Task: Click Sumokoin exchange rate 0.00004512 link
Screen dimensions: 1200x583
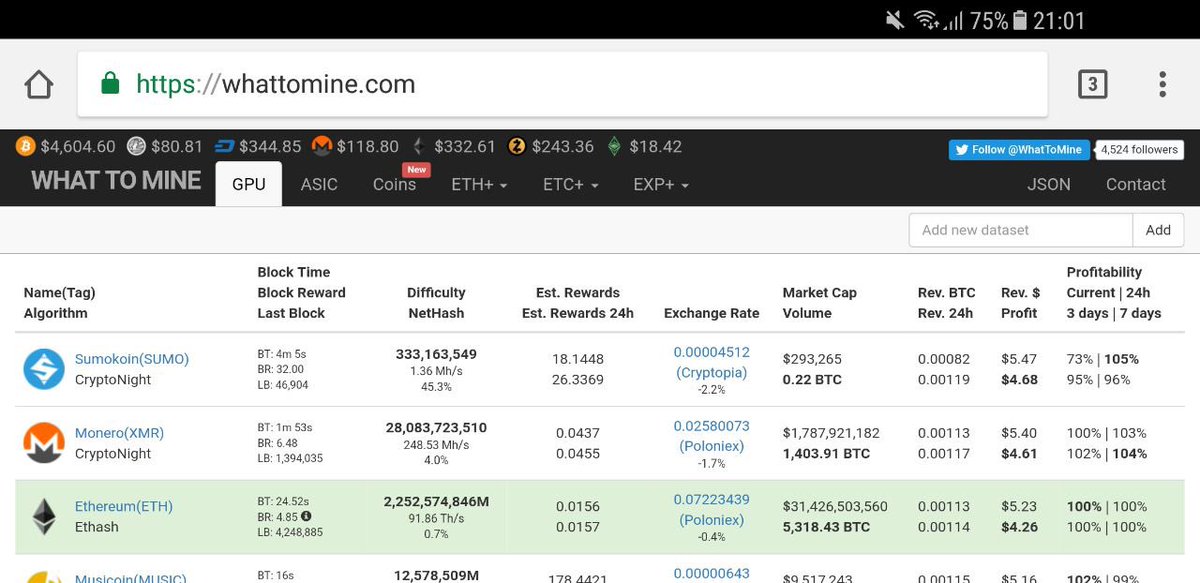Action: (711, 352)
